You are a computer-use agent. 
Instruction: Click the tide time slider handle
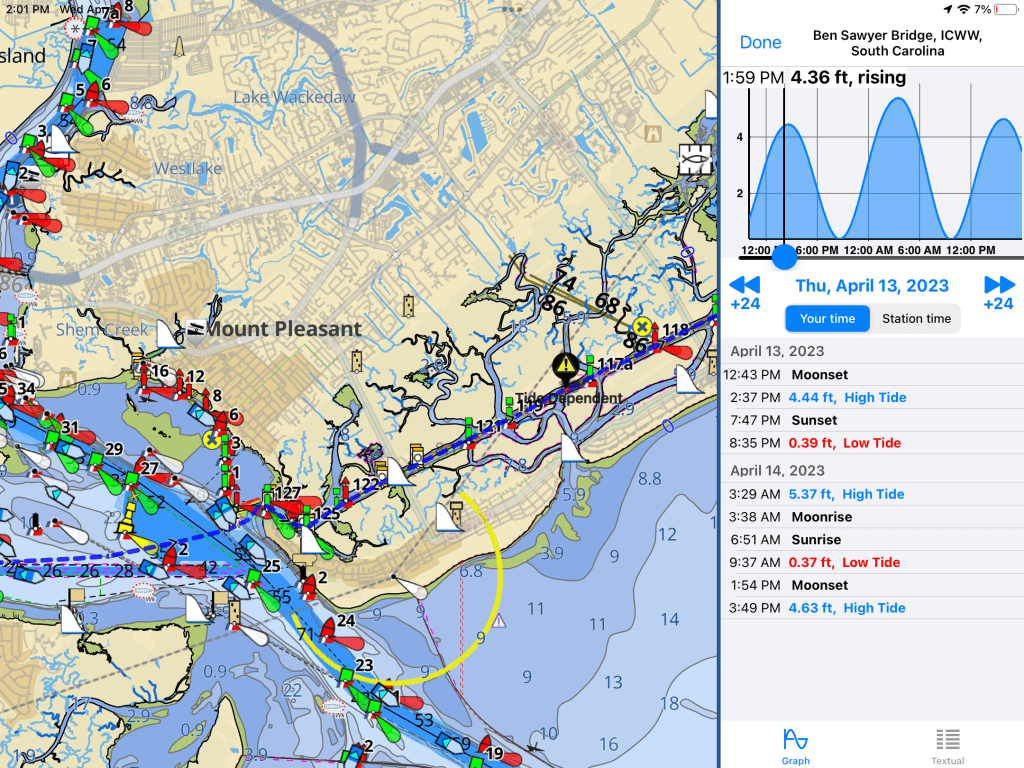pos(785,256)
